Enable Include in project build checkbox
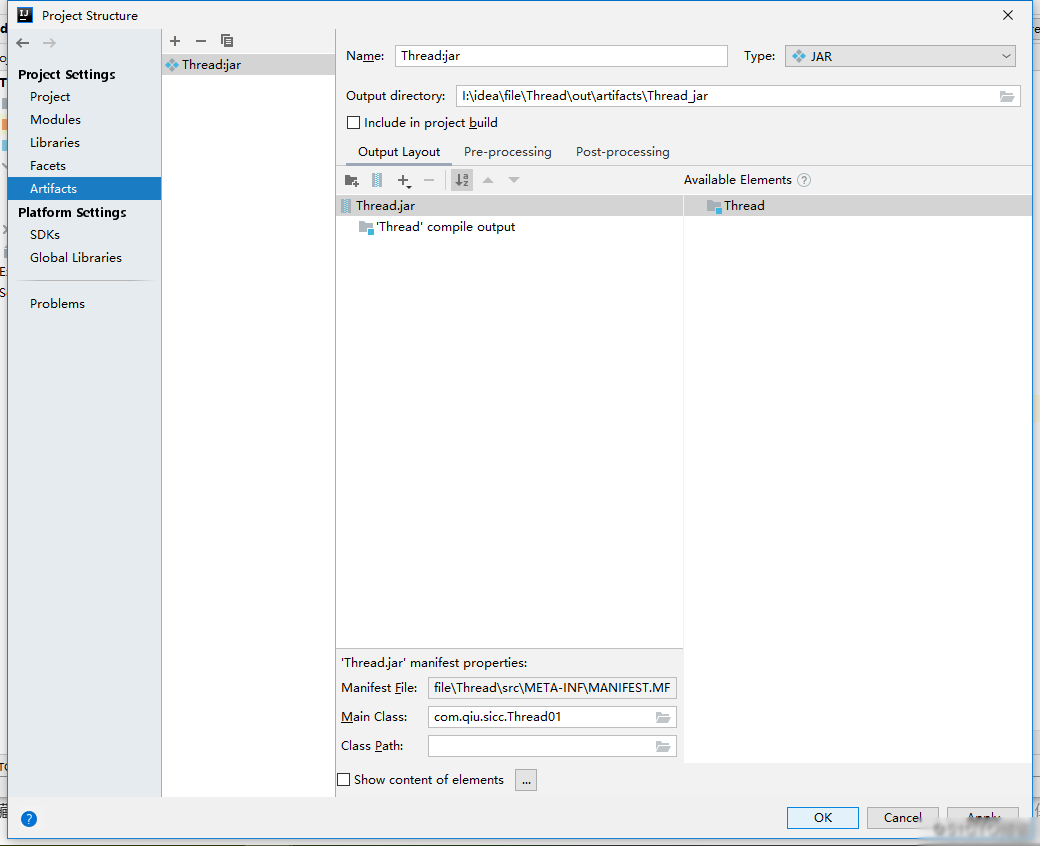The width and height of the screenshot is (1040, 846). point(353,123)
